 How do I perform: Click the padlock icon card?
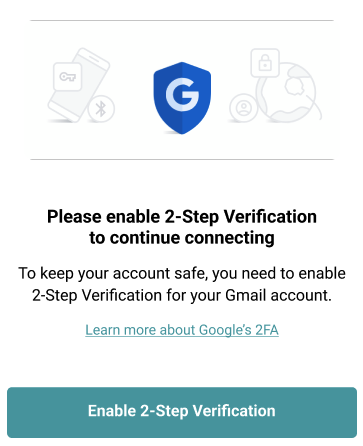pyautogui.click(x=265, y=63)
